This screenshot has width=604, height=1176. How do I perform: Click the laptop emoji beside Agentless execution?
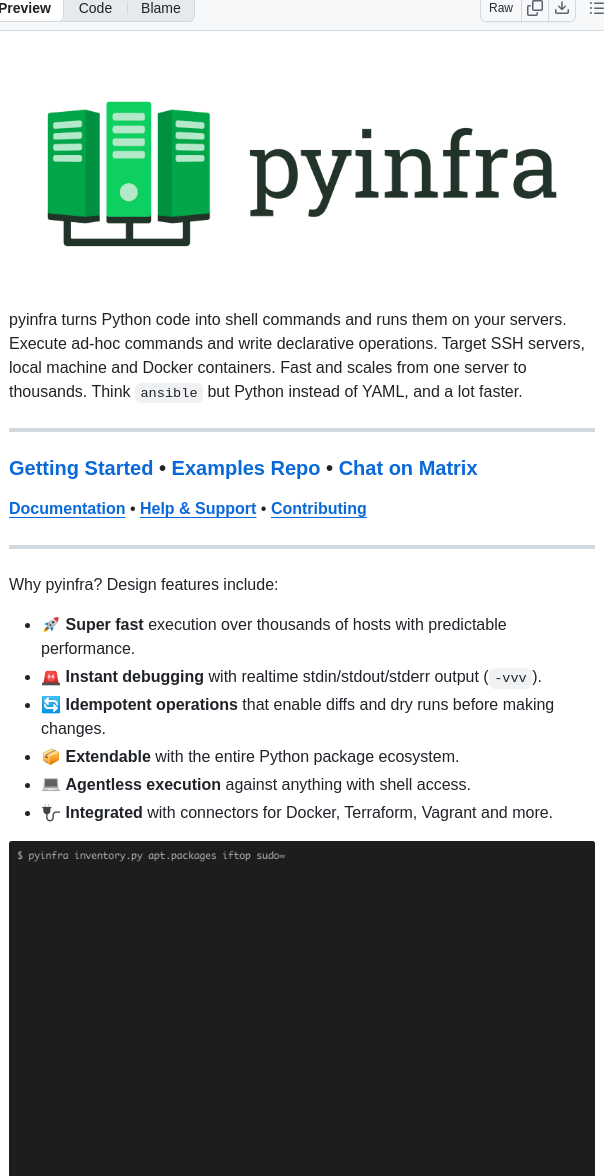pos(51,784)
